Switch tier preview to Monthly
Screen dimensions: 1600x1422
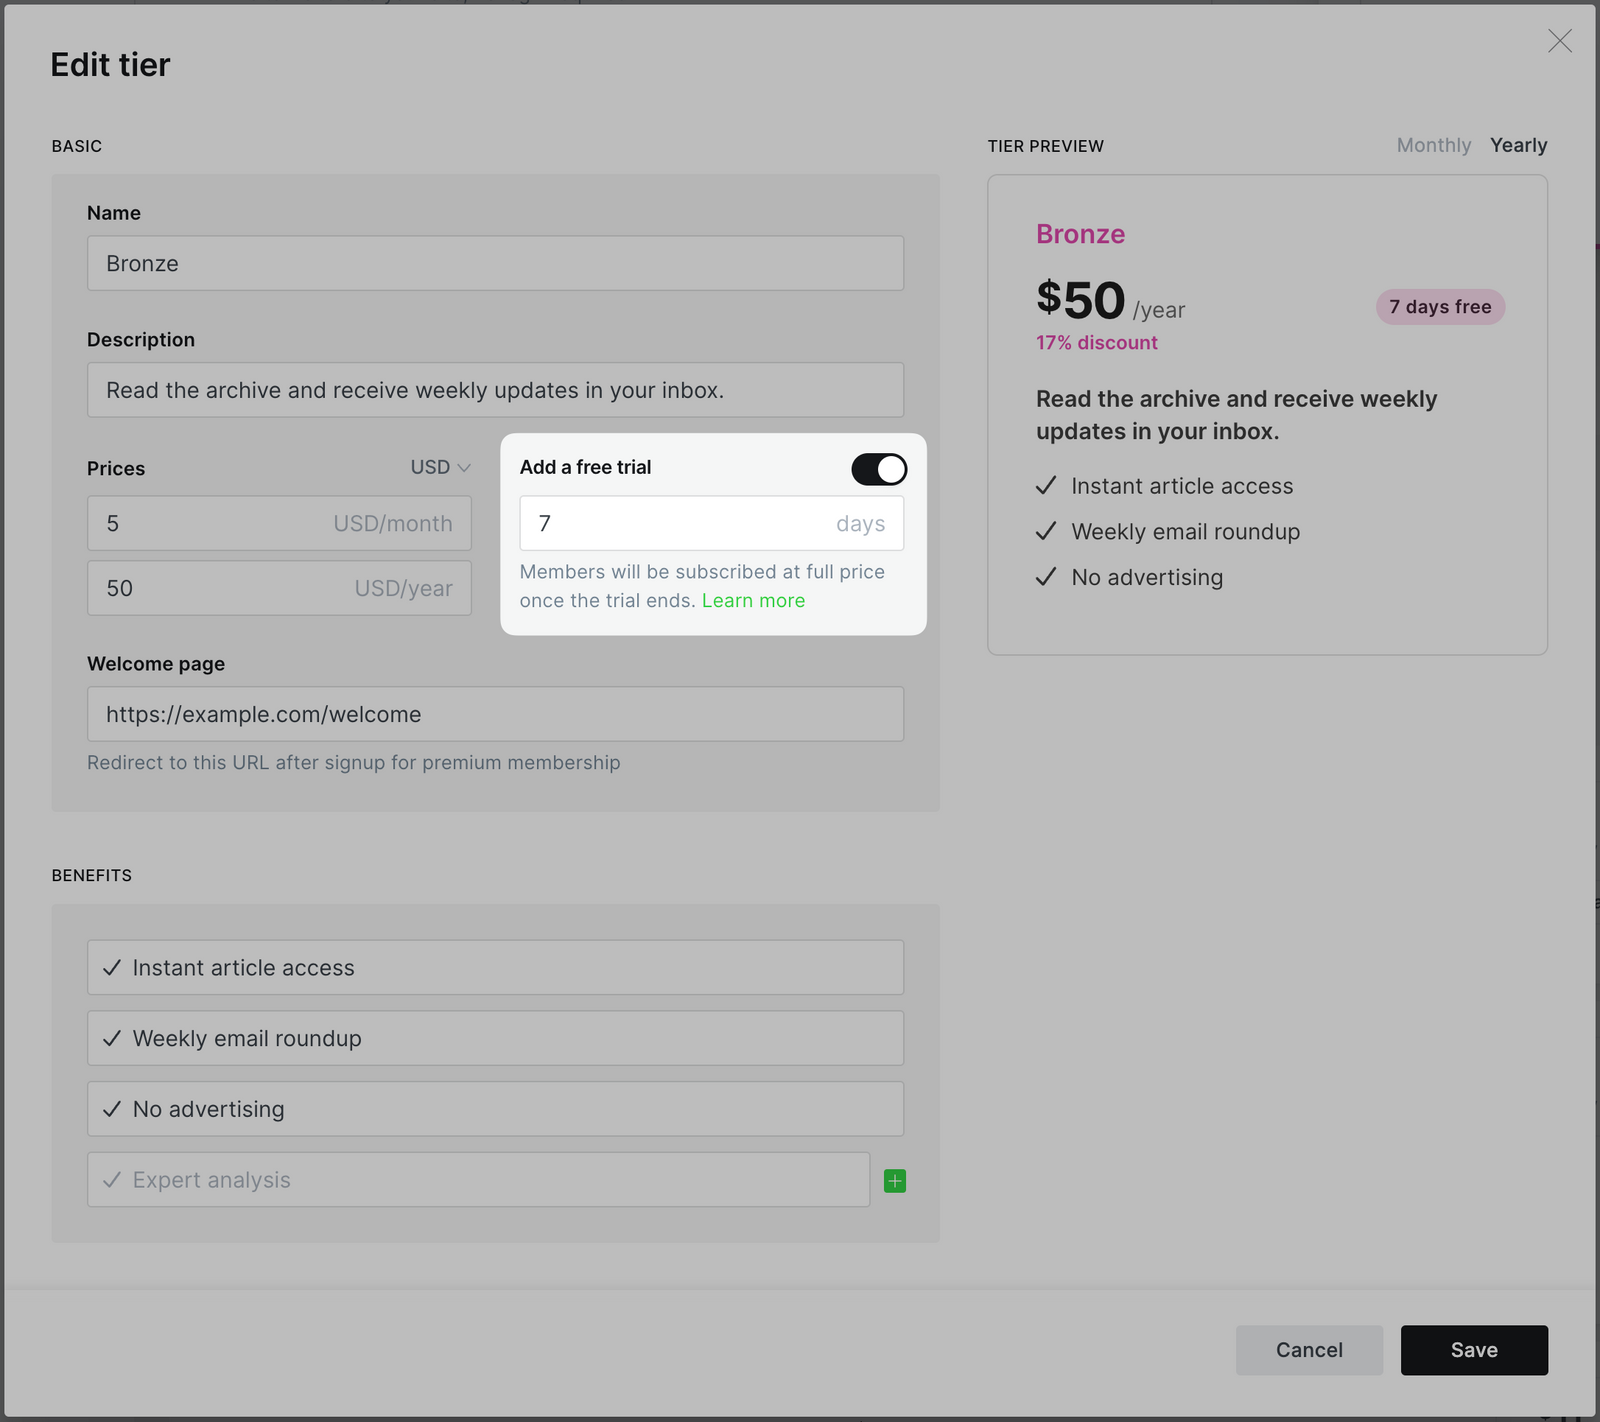pyautogui.click(x=1433, y=145)
